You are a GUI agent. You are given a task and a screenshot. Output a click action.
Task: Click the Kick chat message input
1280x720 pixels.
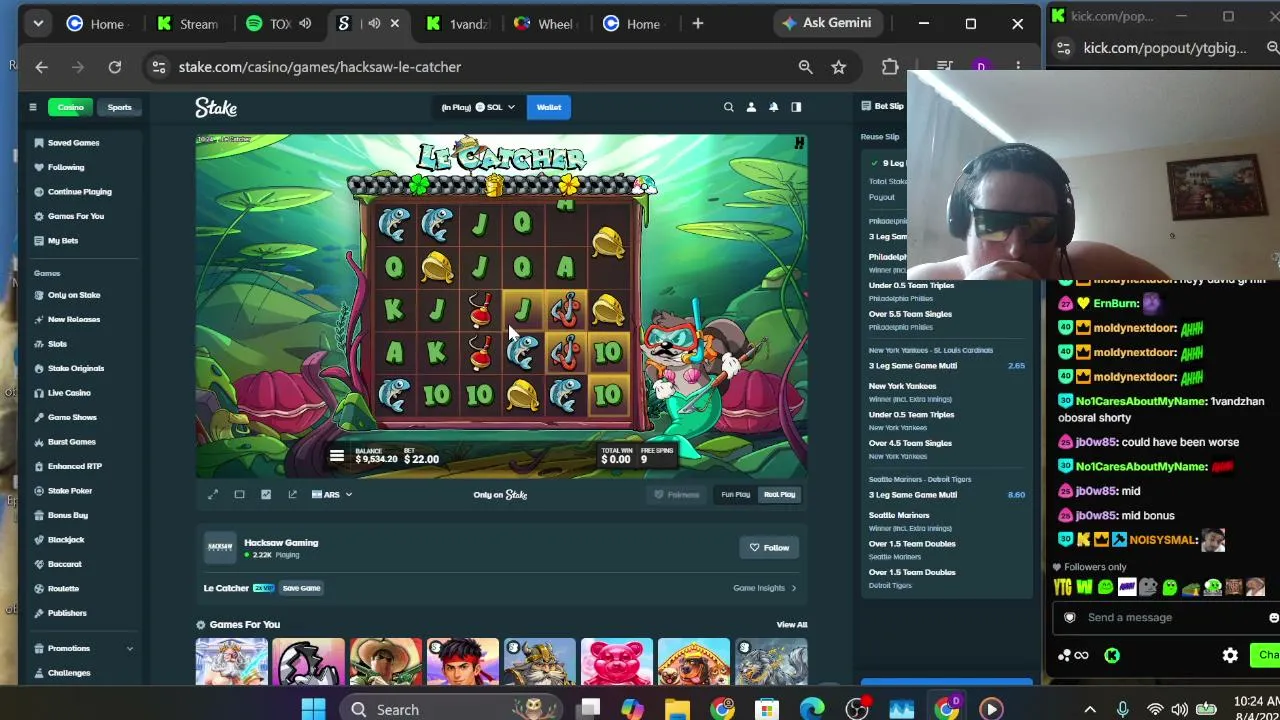point(1166,617)
